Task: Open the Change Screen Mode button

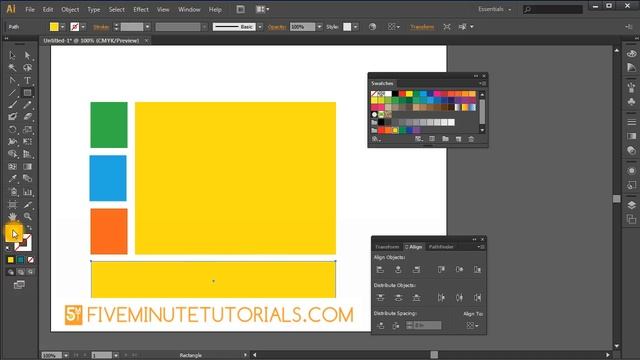Action: 19,284
